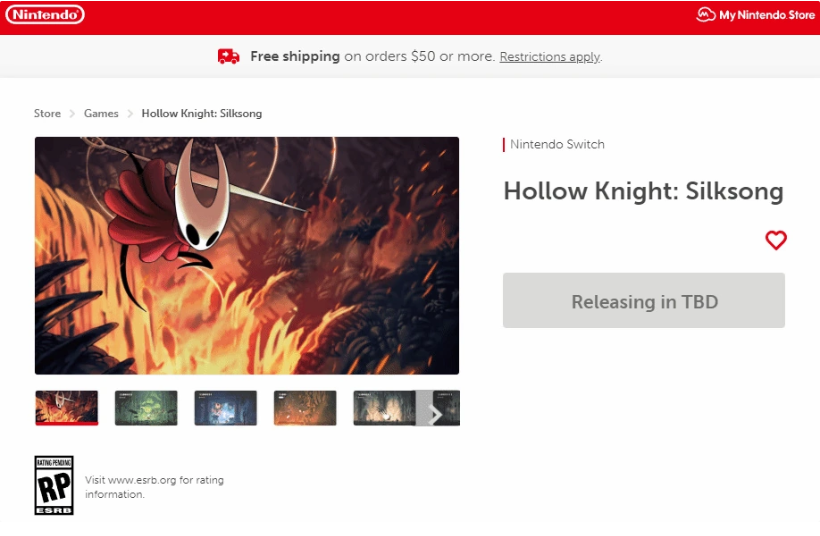Go to Store breadcrumb
This screenshot has width=820, height=536.
click(47, 113)
